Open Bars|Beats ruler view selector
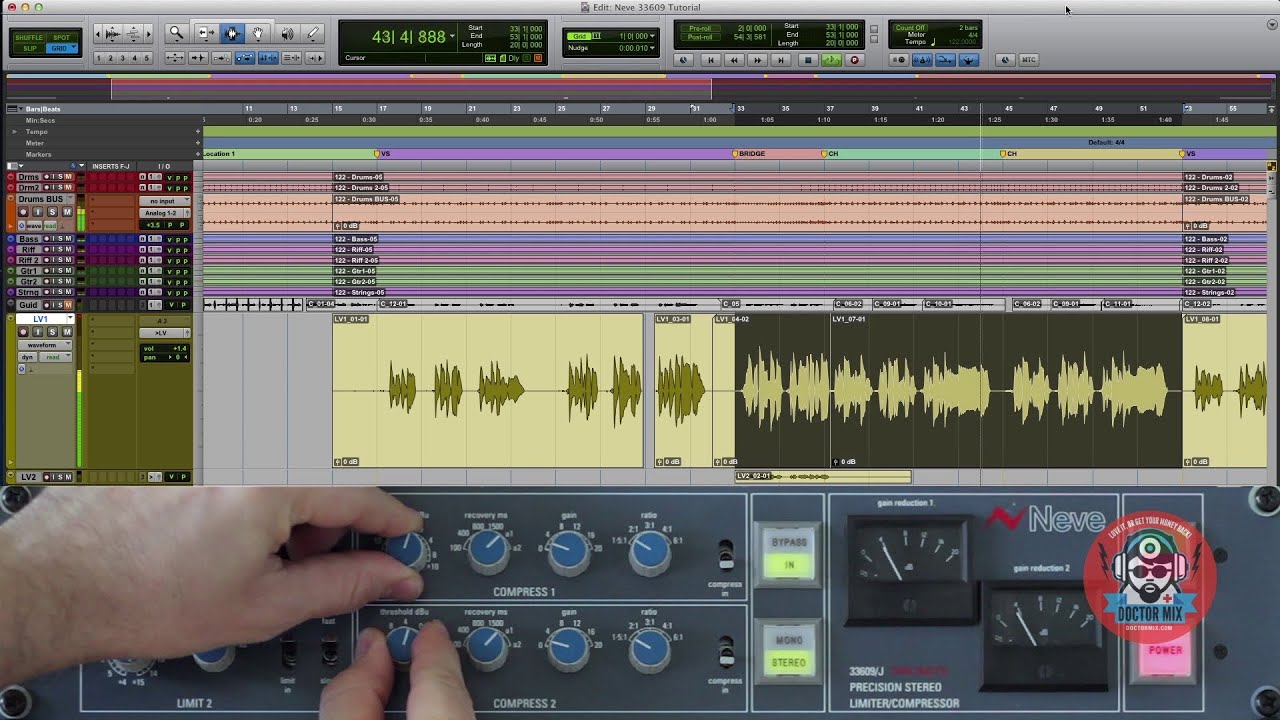 tap(13, 108)
